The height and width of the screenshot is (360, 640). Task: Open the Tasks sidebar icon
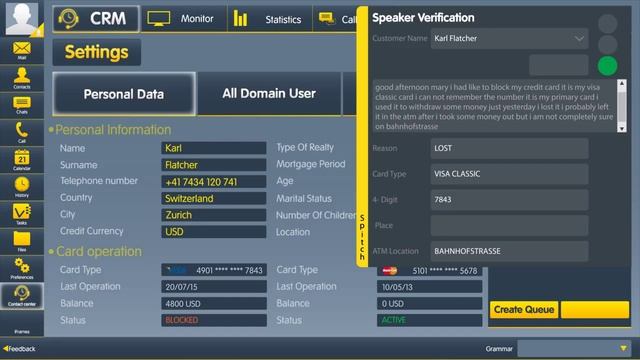pyautogui.click(x=22, y=214)
